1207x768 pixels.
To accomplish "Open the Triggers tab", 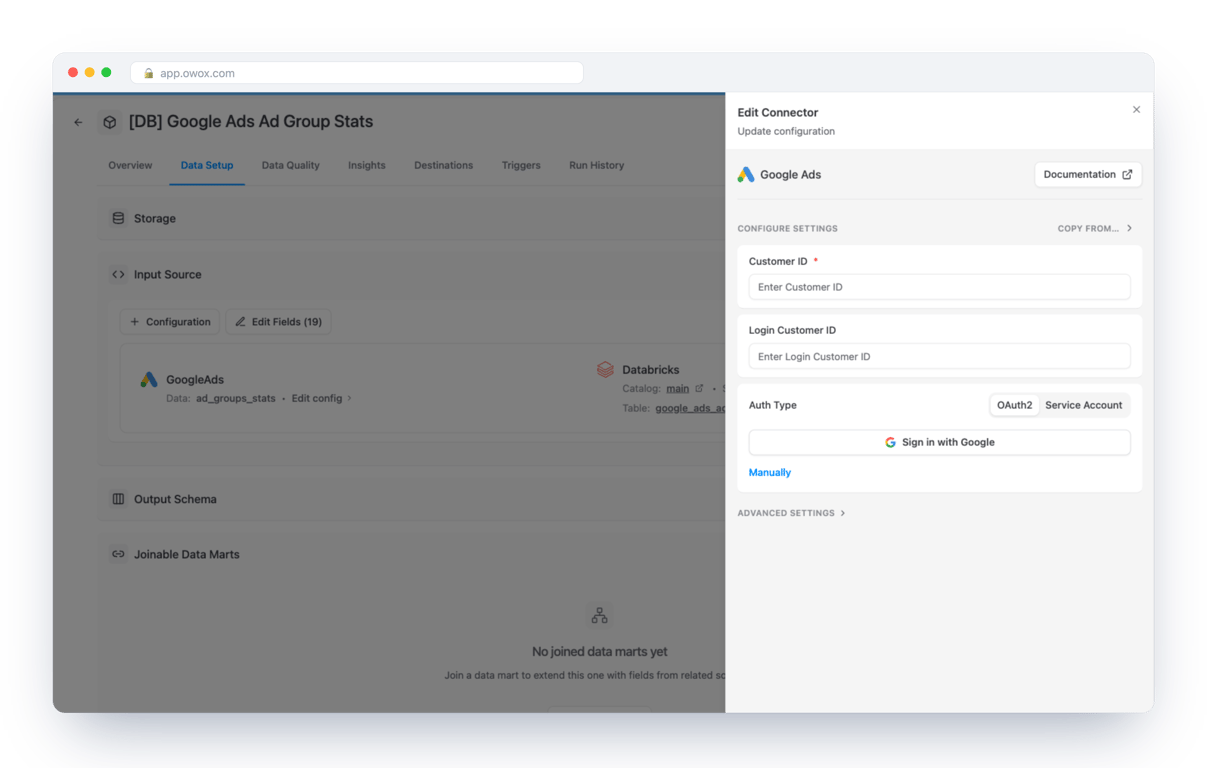I will coord(521,165).
